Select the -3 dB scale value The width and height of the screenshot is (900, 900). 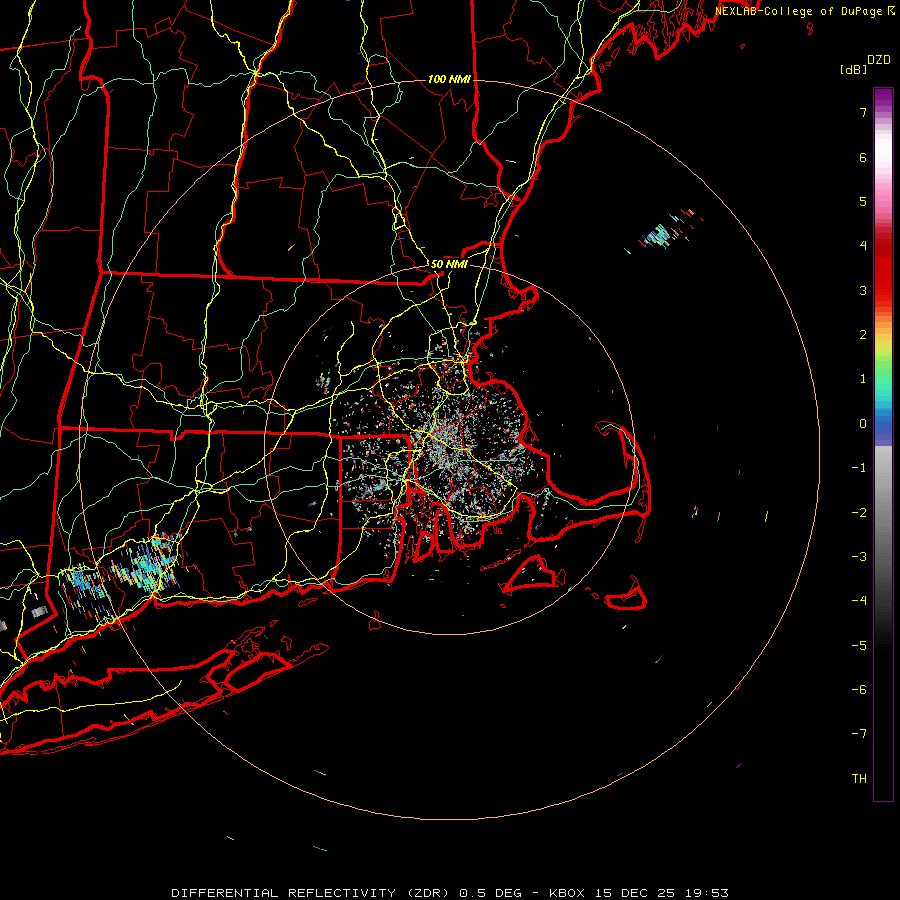(x=859, y=557)
